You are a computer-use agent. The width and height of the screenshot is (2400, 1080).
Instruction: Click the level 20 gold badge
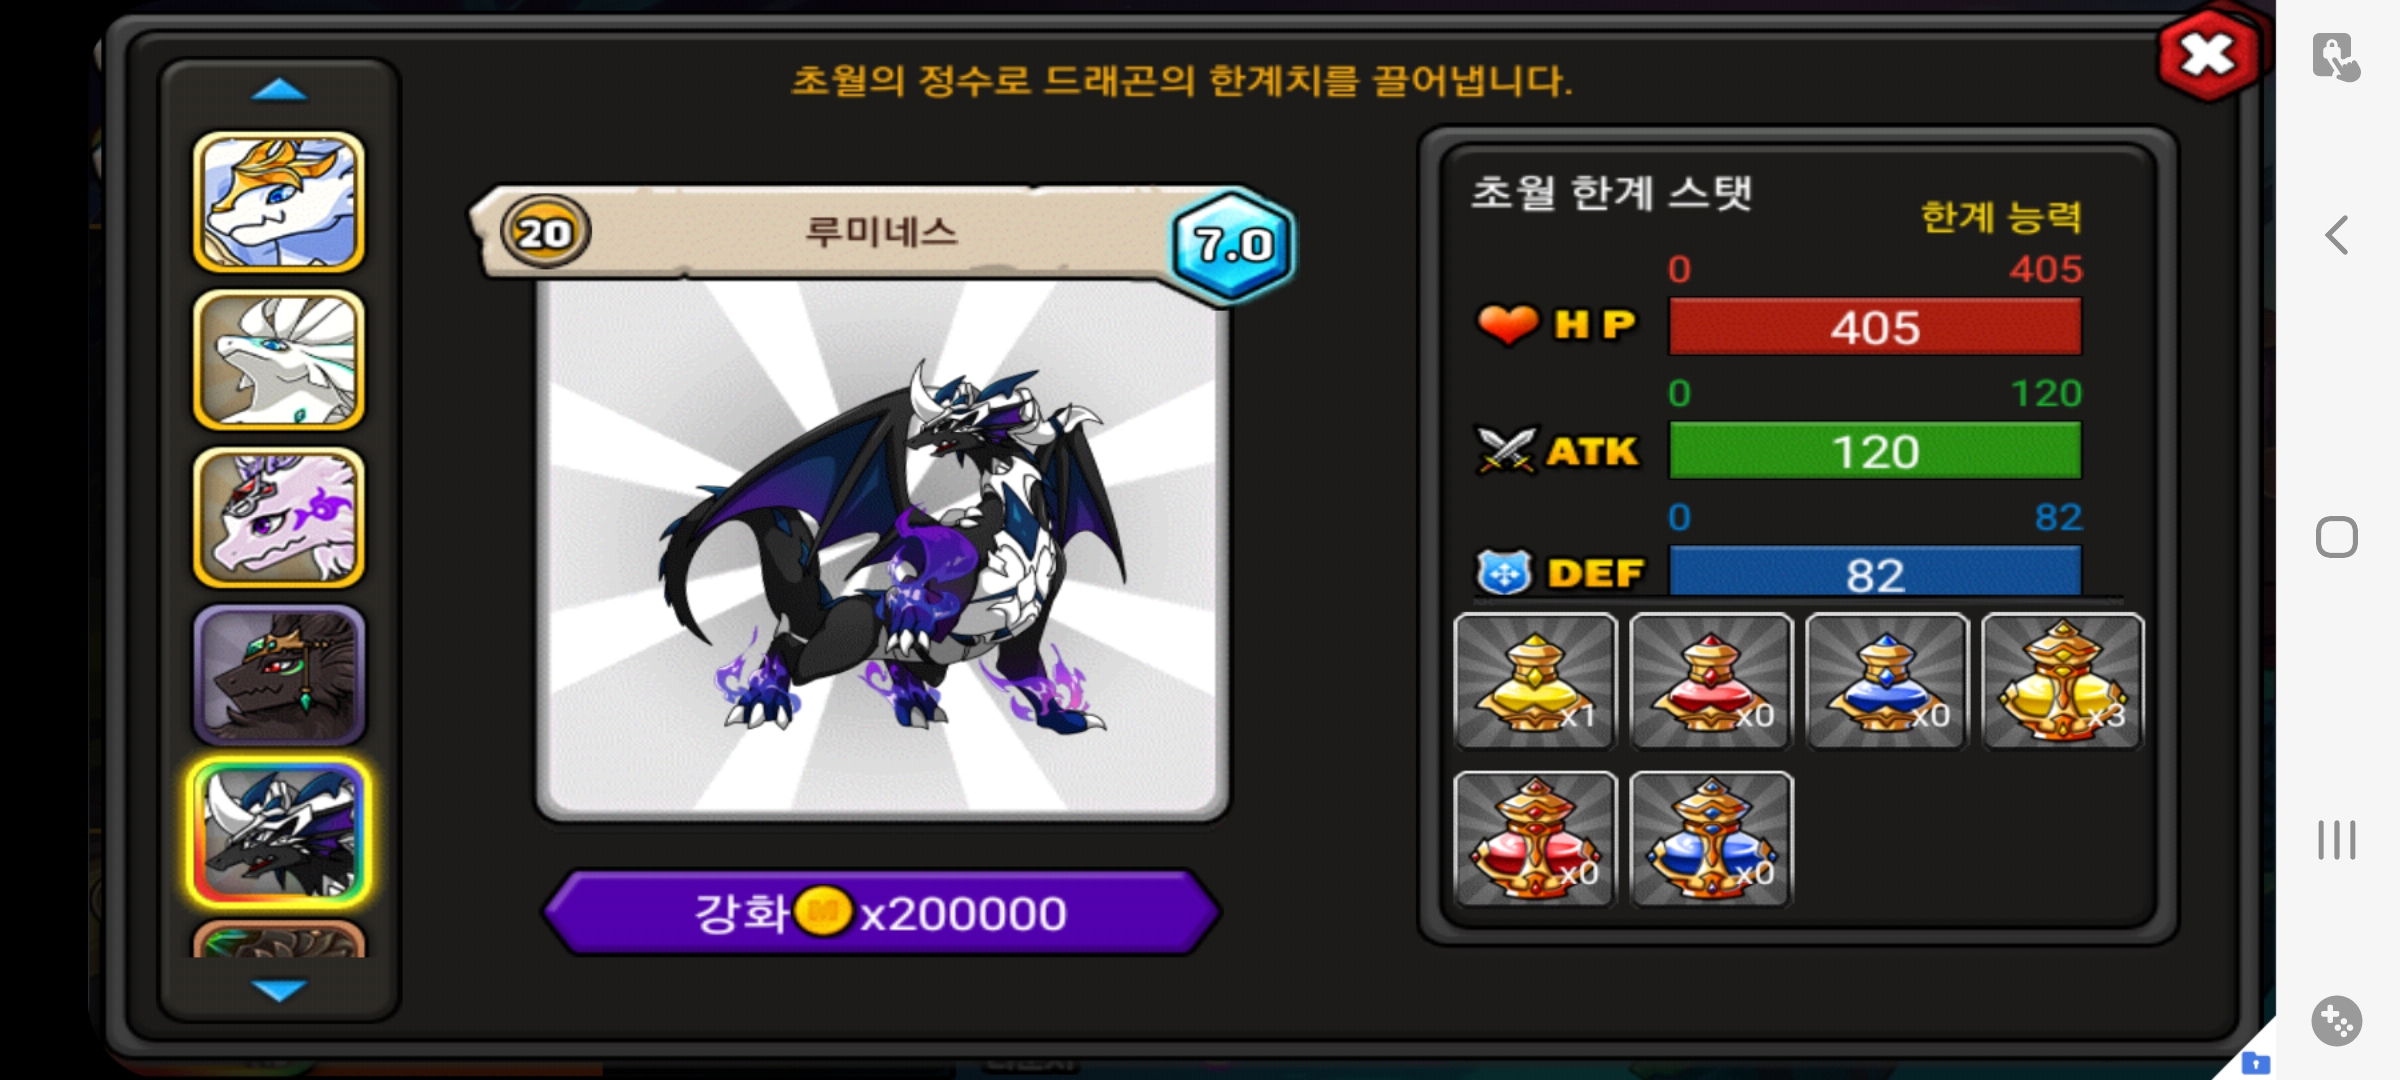point(545,232)
